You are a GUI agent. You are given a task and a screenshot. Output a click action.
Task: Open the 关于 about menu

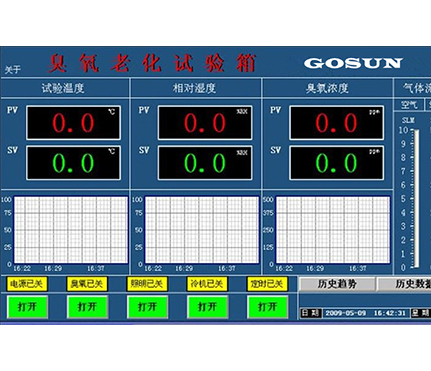(13, 70)
